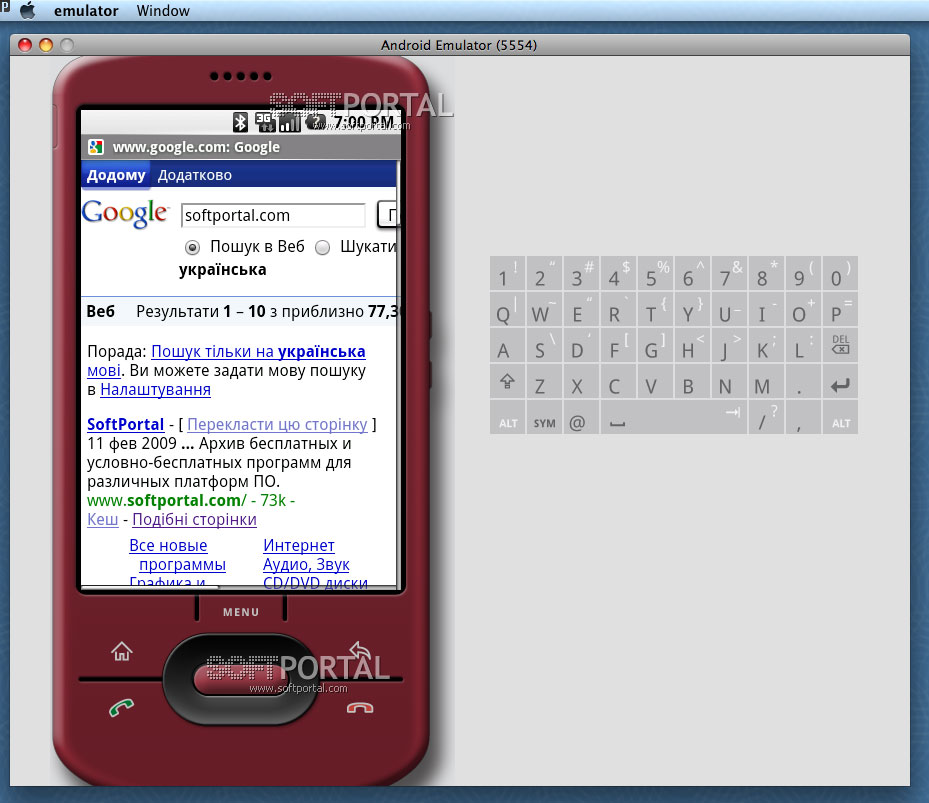Click the W key on keyboard

point(544,309)
